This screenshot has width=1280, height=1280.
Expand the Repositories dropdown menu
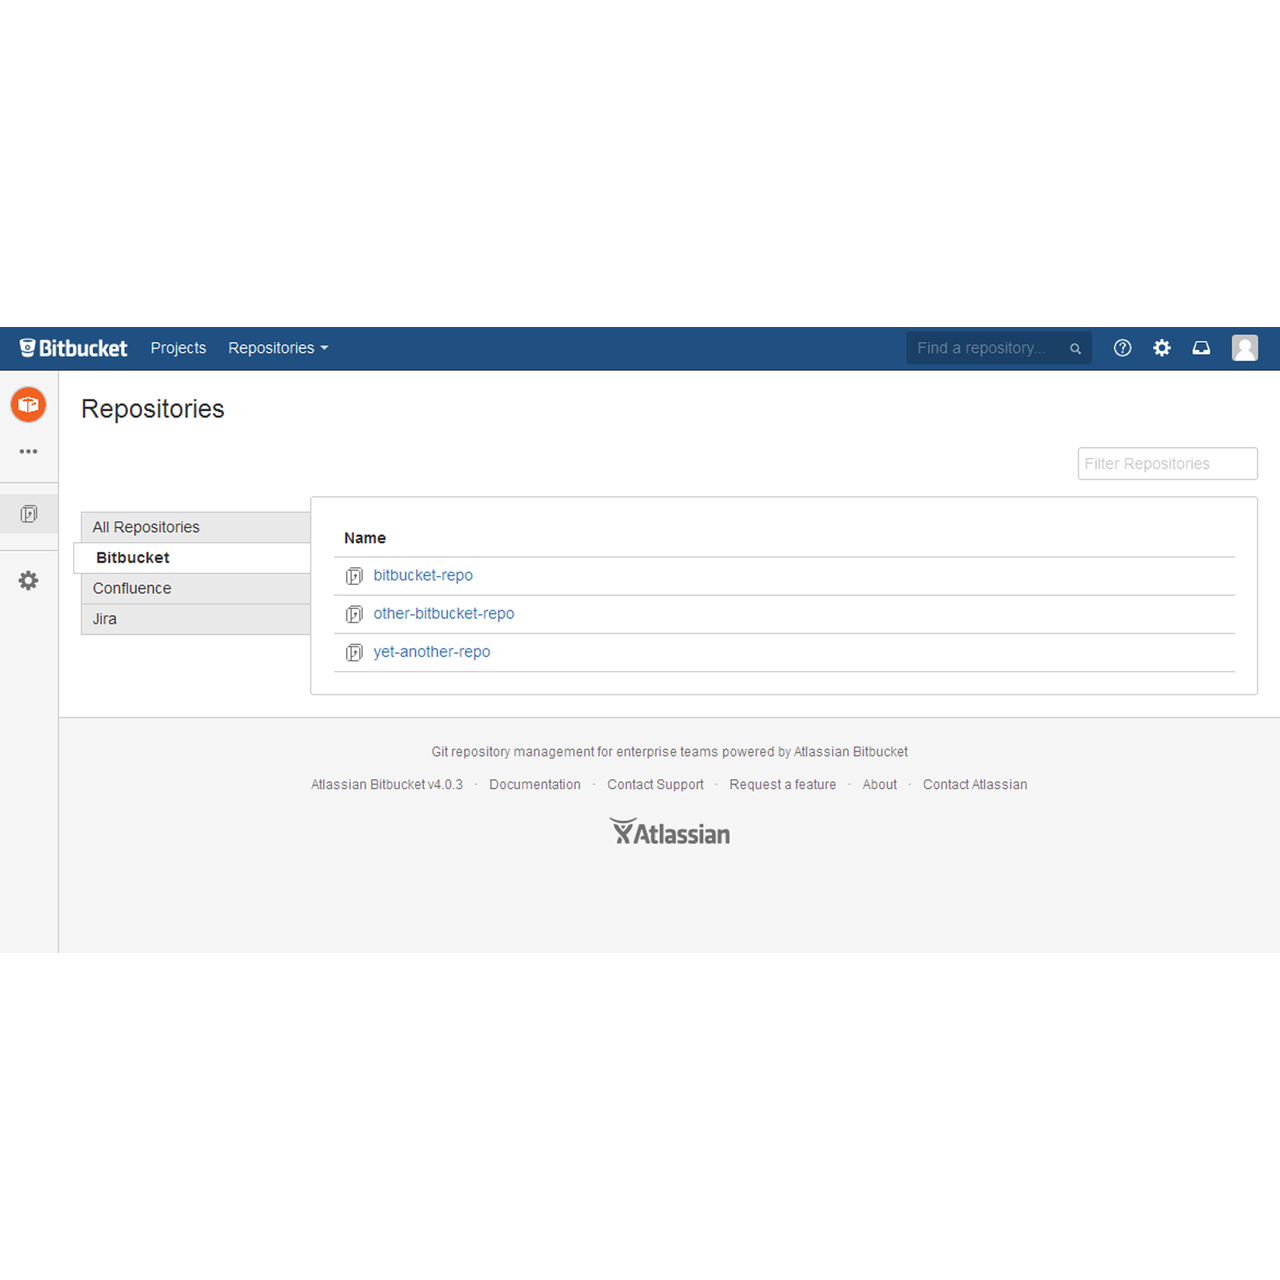[x=277, y=347]
